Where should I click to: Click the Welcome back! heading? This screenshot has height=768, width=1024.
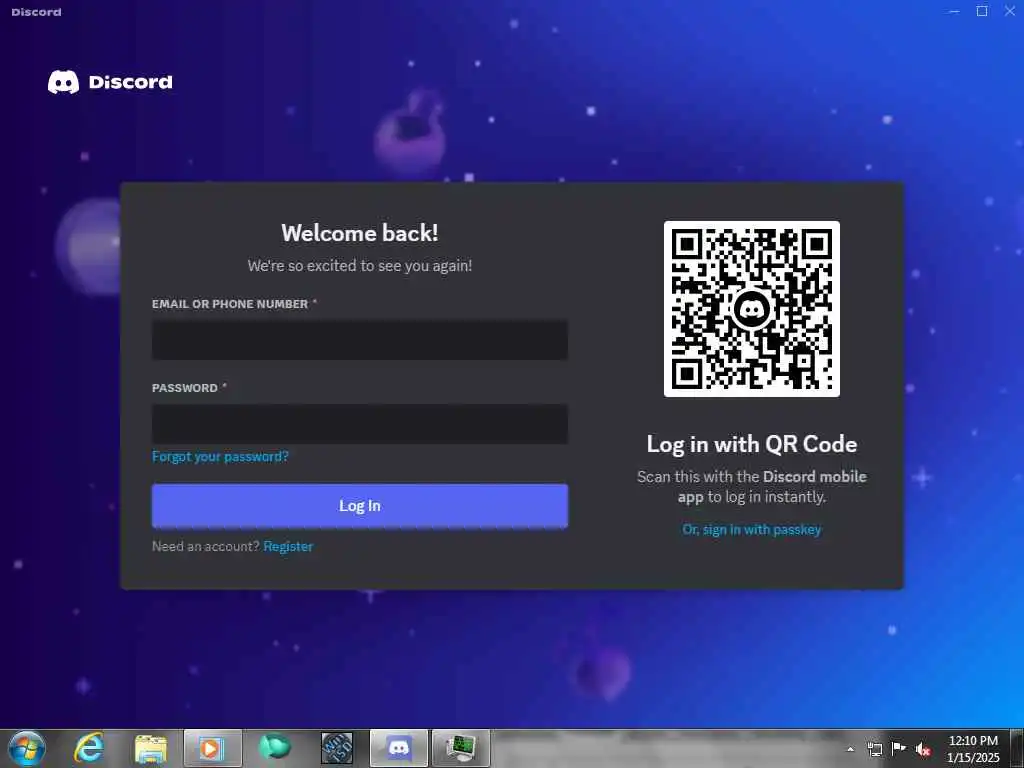click(360, 233)
